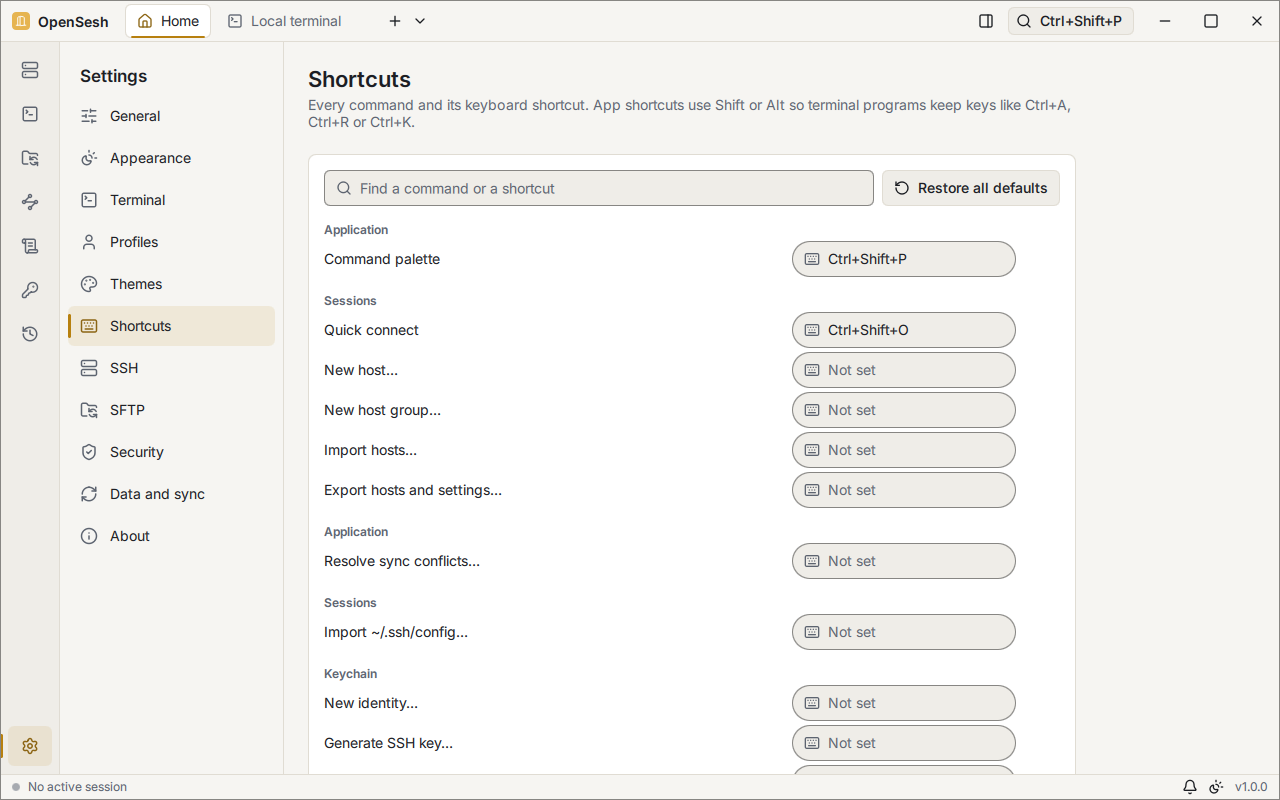Open the Themes settings section
The width and height of the screenshot is (1280, 800).
[171, 284]
